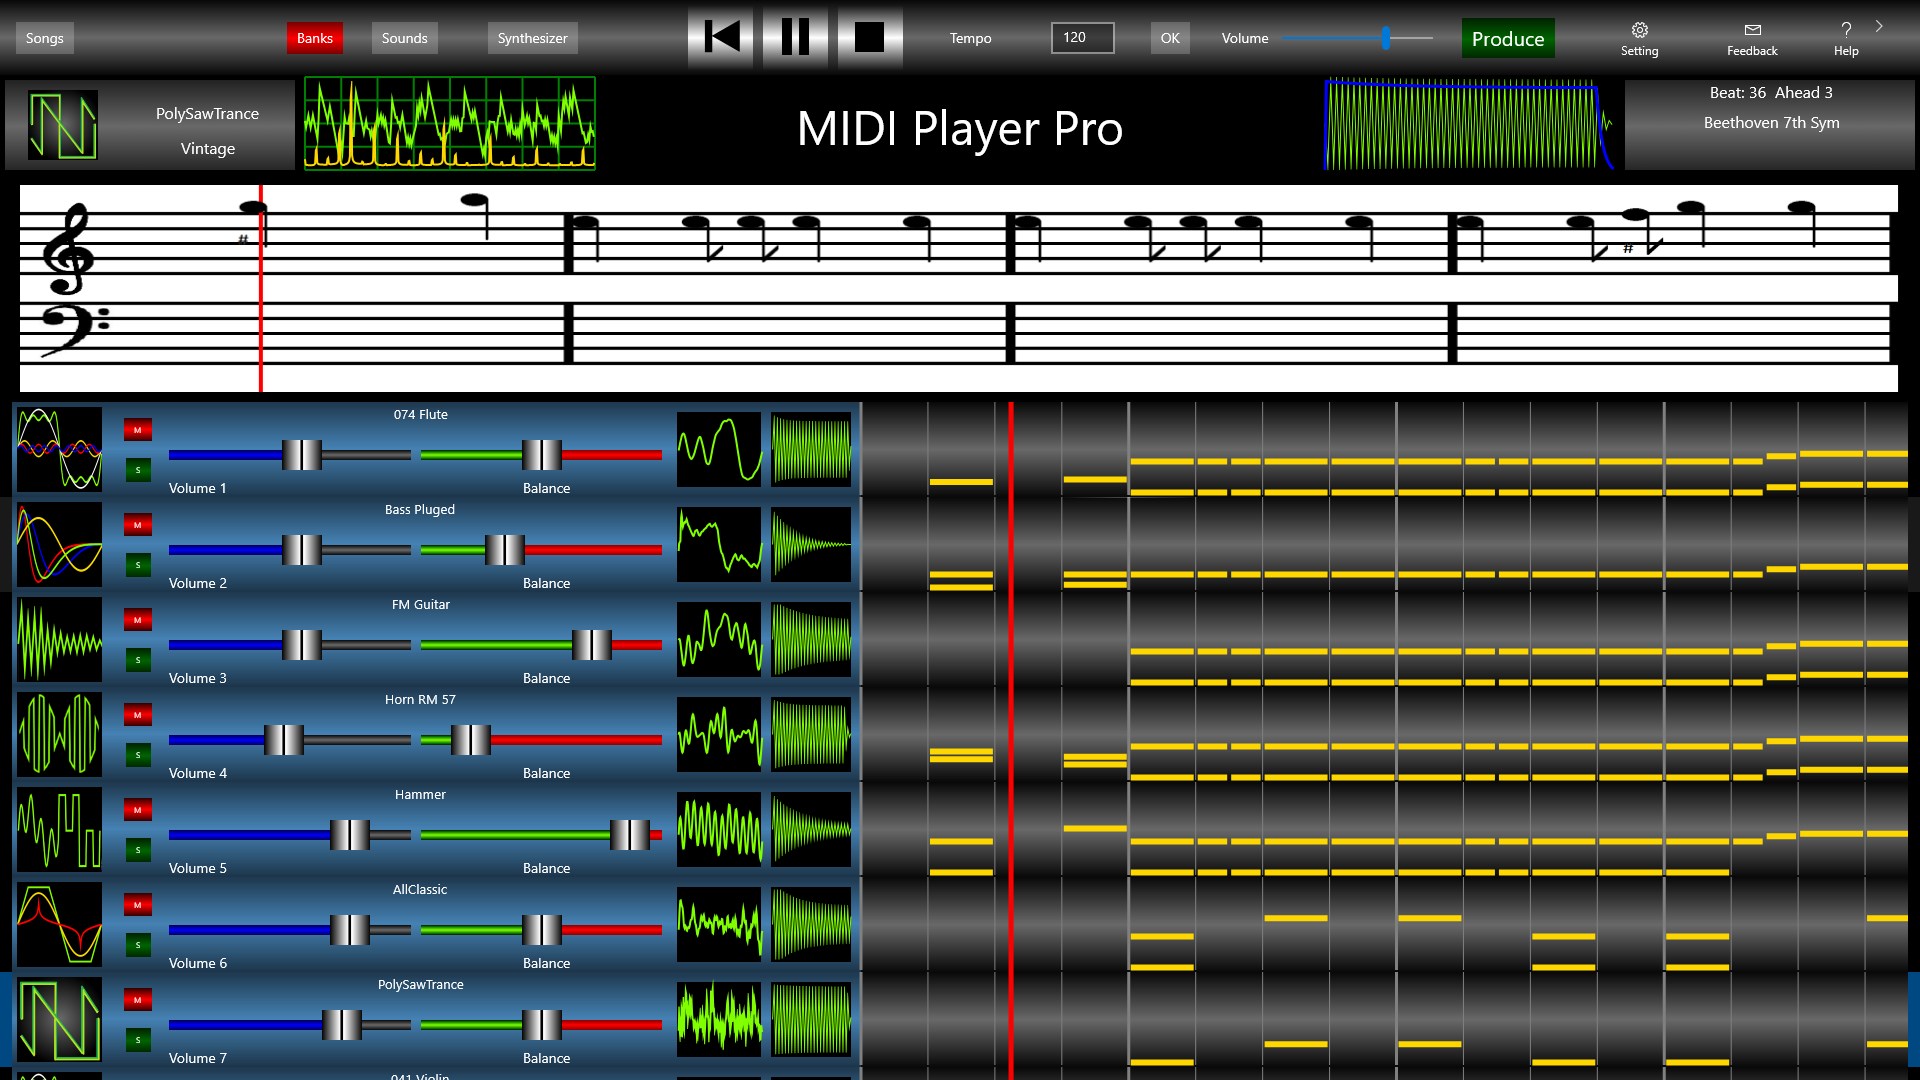
Task: Pause playback with the pause button
Action: (794, 37)
